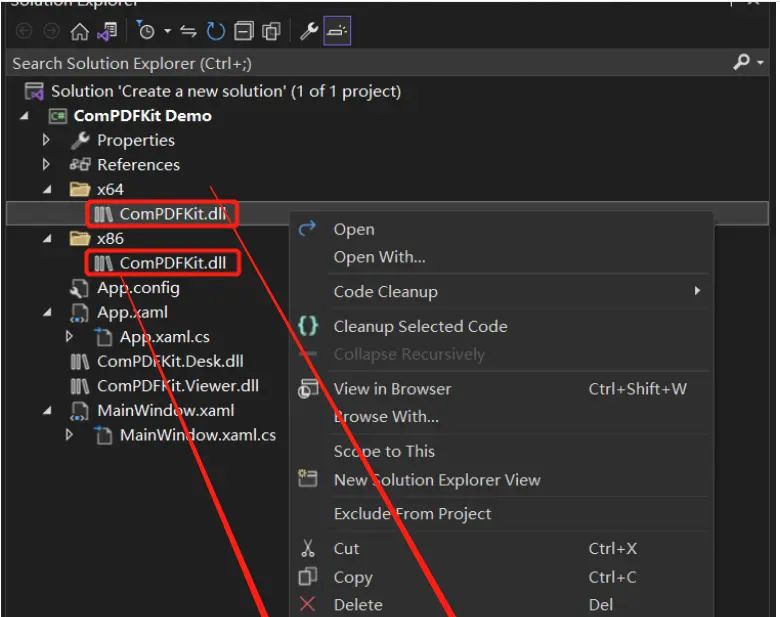Choose Open With... from context menu

[x=379, y=257]
